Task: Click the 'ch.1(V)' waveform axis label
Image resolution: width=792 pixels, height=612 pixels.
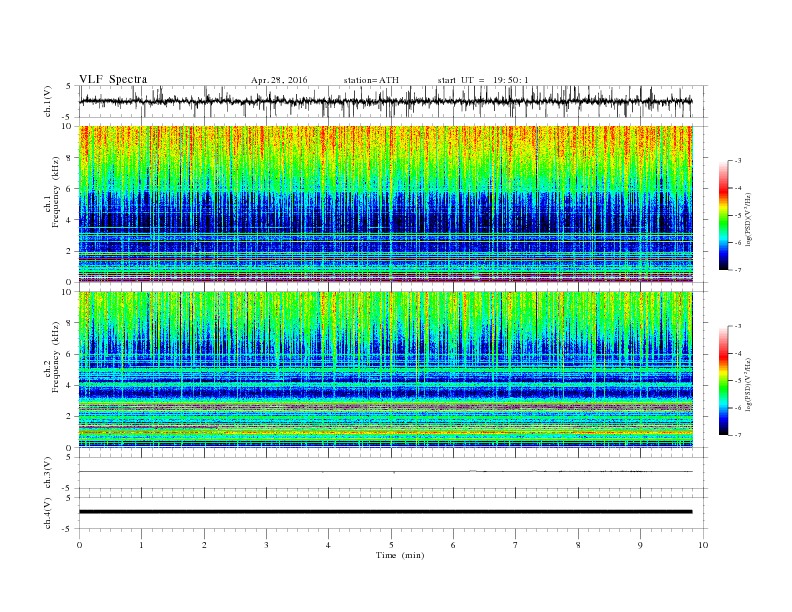Action: (x=47, y=101)
